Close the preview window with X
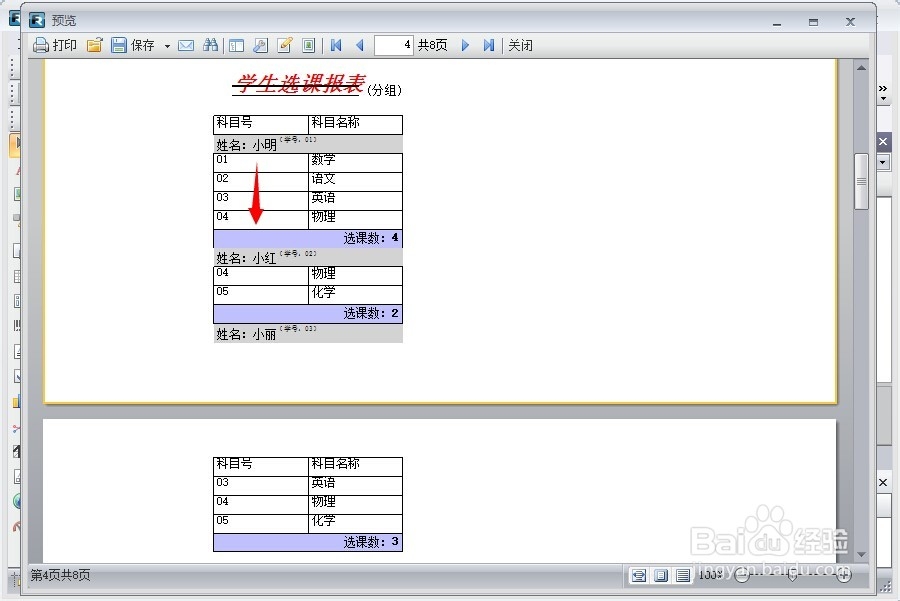The image size is (900, 601). pyautogui.click(x=851, y=22)
